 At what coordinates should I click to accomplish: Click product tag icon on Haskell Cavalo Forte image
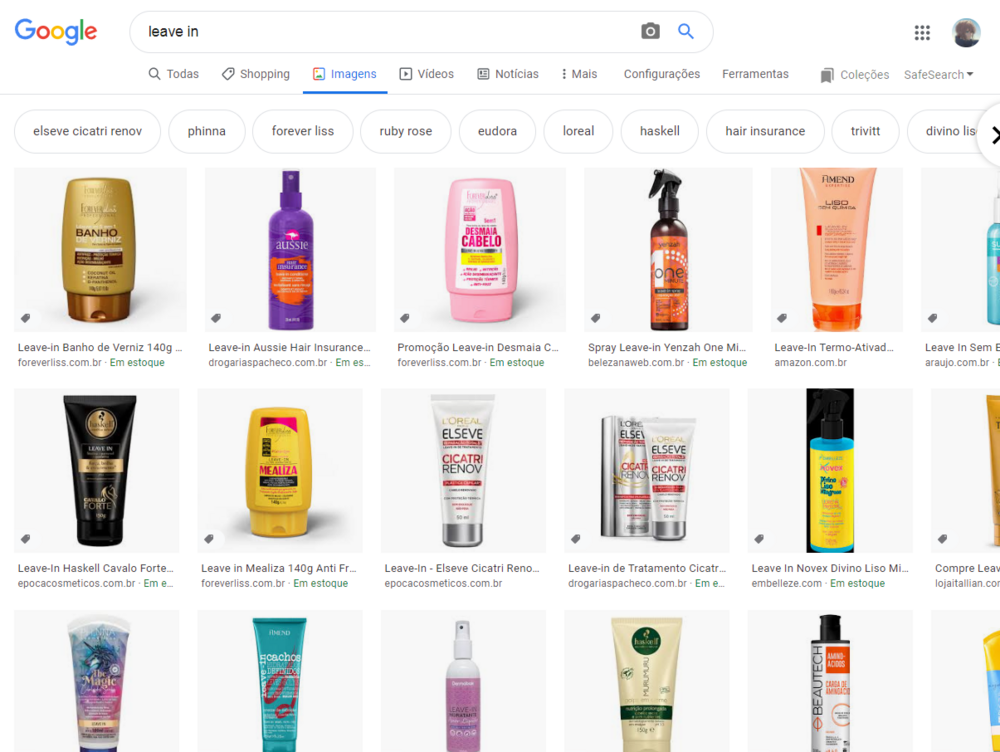point(26,539)
